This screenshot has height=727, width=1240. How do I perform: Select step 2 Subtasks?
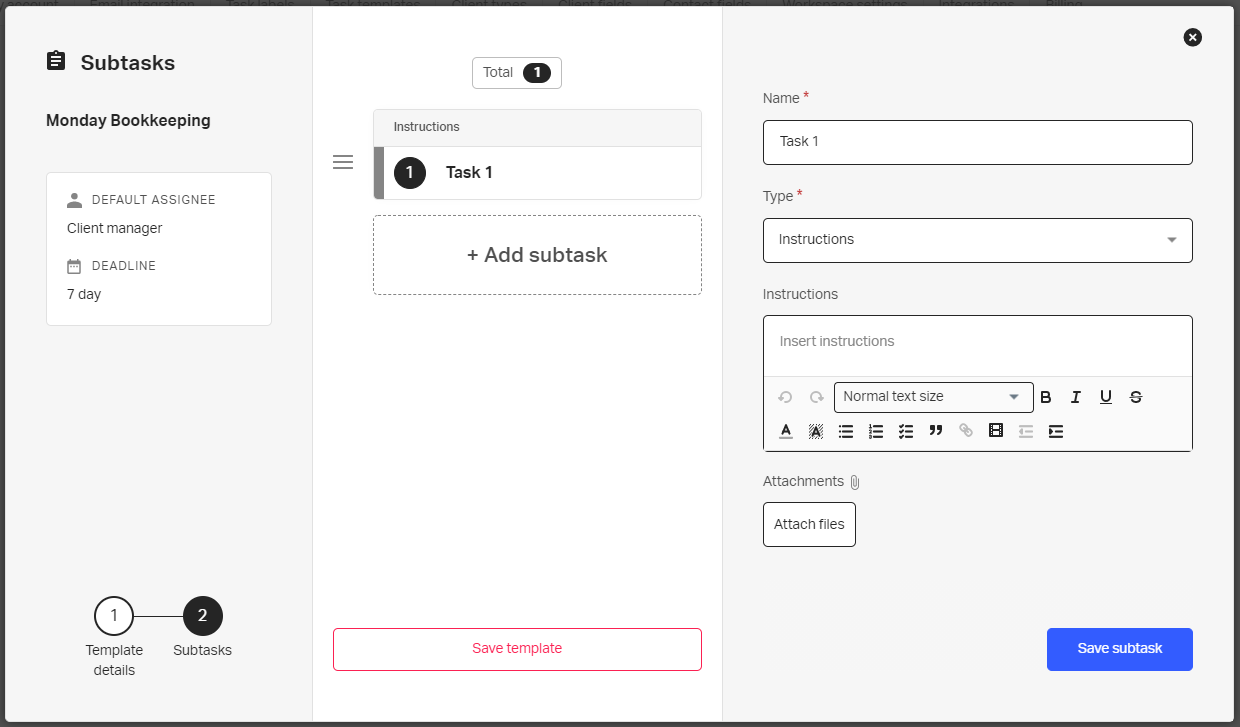point(203,616)
